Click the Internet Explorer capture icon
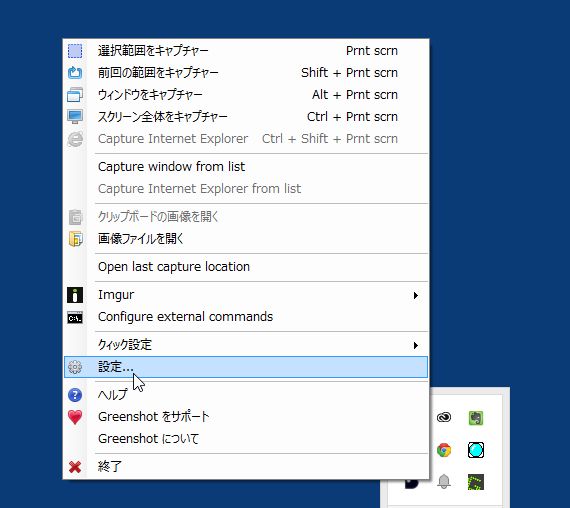Screen dimensions: 570x508 pyautogui.click(x=75, y=139)
